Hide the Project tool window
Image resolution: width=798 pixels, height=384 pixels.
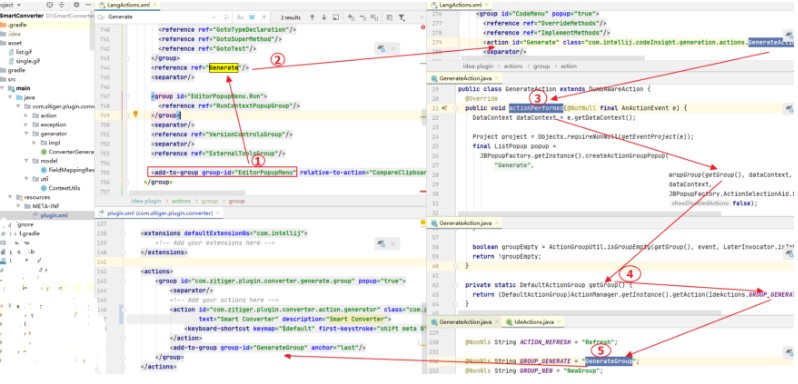pyautogui.click(x=88, y=5)
